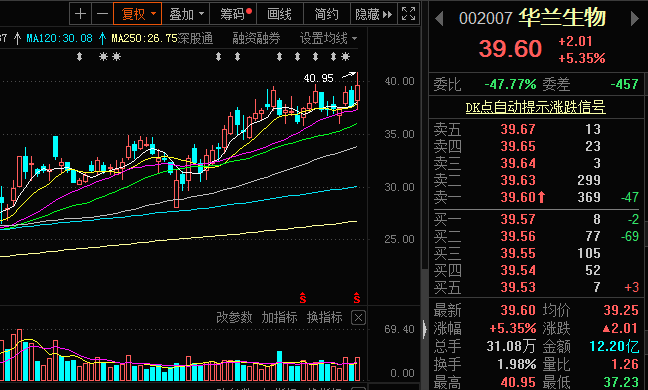648x390 pixels.
Task: Collapse right panel via splitter arrow
Action: coord(424,329)
